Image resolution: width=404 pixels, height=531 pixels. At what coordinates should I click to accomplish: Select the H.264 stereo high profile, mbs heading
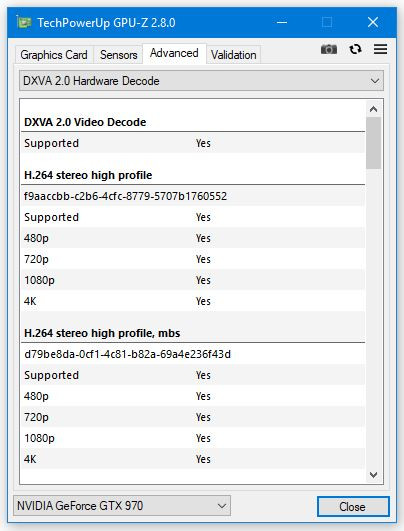pos(102,333)
